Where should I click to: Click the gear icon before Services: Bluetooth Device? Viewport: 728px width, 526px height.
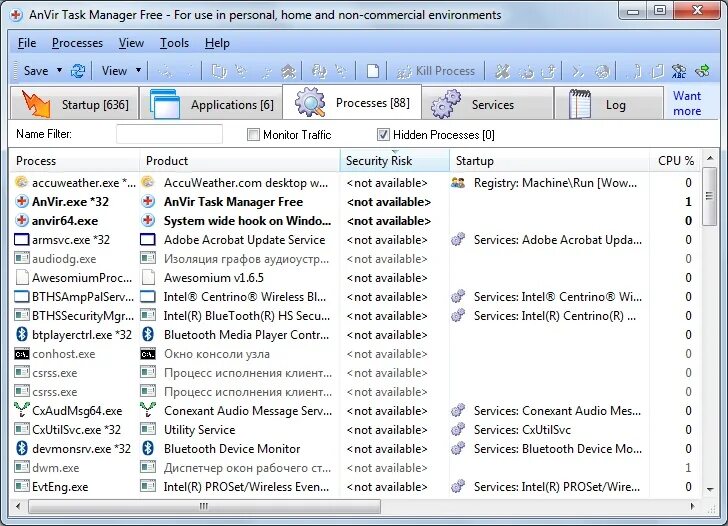458,448
